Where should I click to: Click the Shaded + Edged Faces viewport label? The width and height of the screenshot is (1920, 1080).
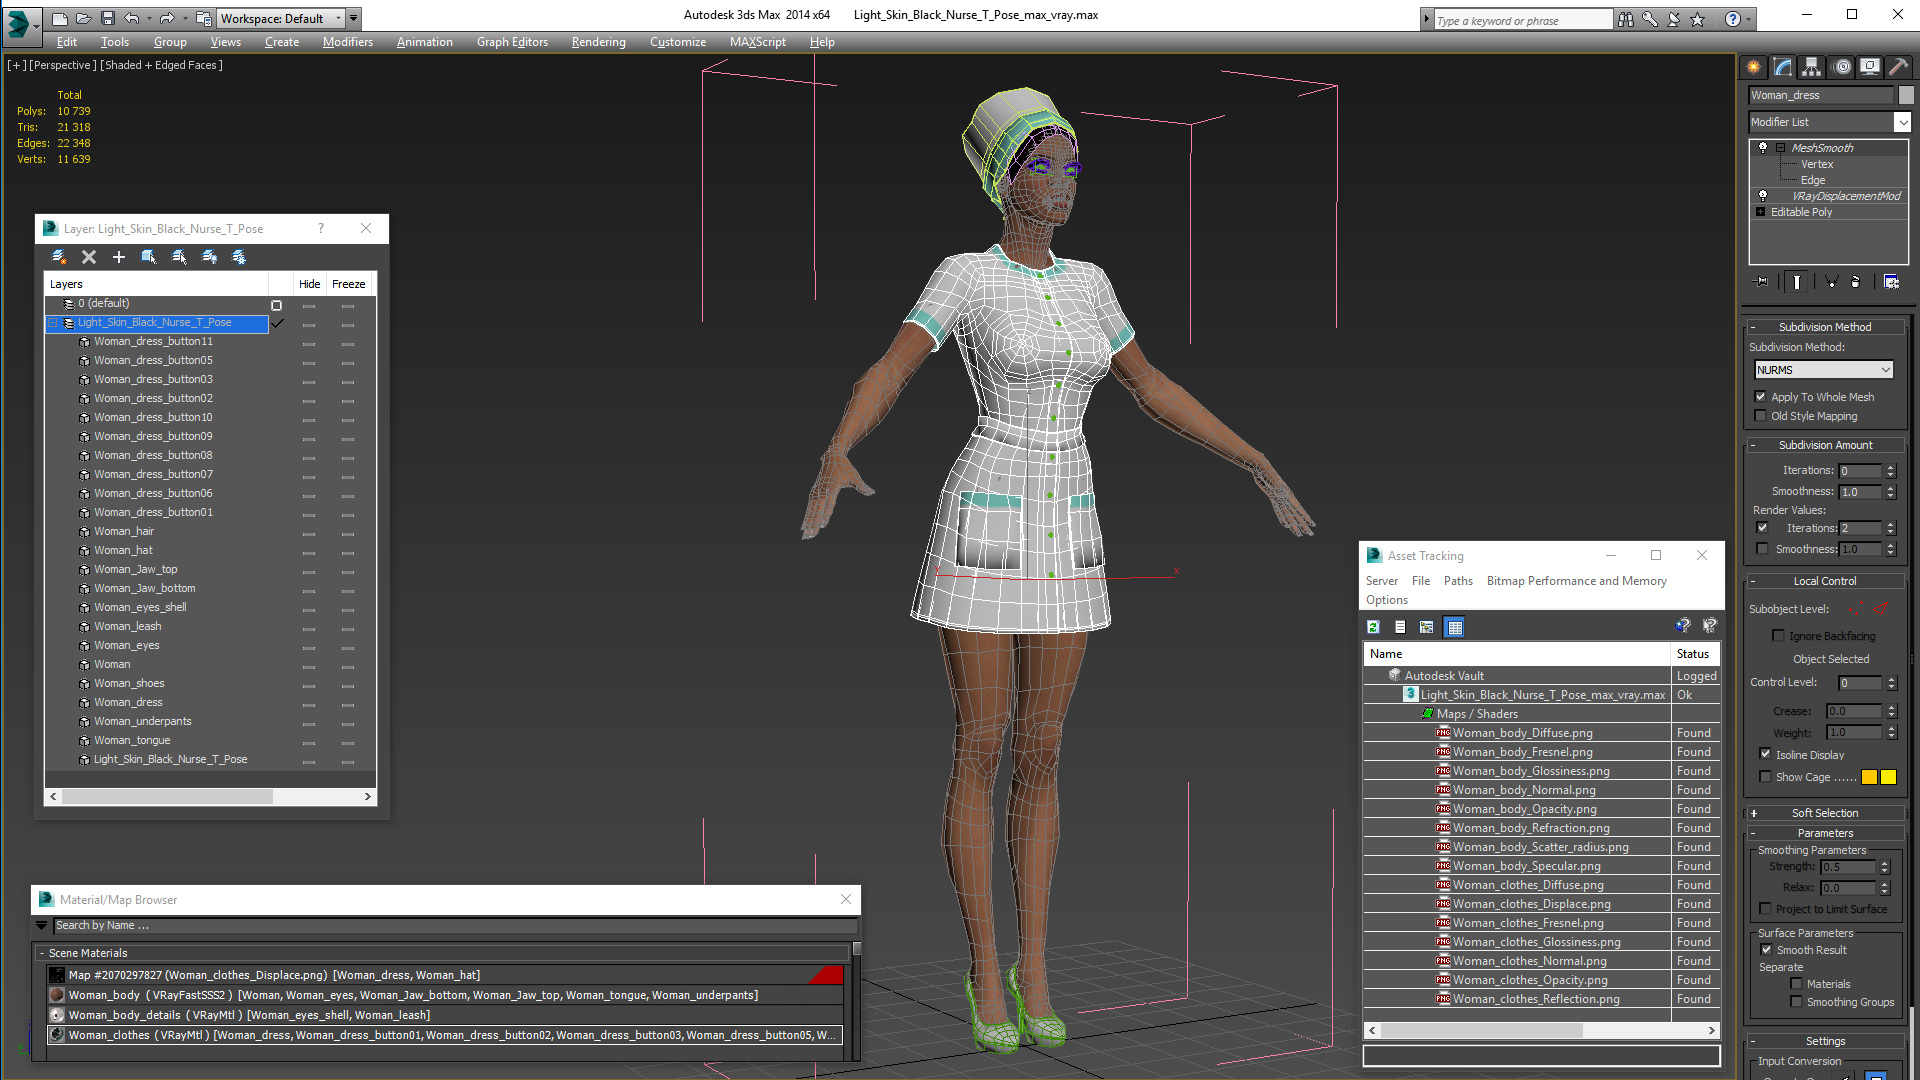pos(162,65)
